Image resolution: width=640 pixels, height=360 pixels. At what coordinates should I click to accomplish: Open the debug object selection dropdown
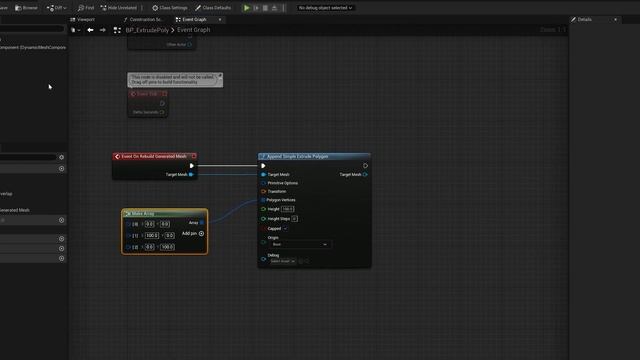[x=325, y=8]
